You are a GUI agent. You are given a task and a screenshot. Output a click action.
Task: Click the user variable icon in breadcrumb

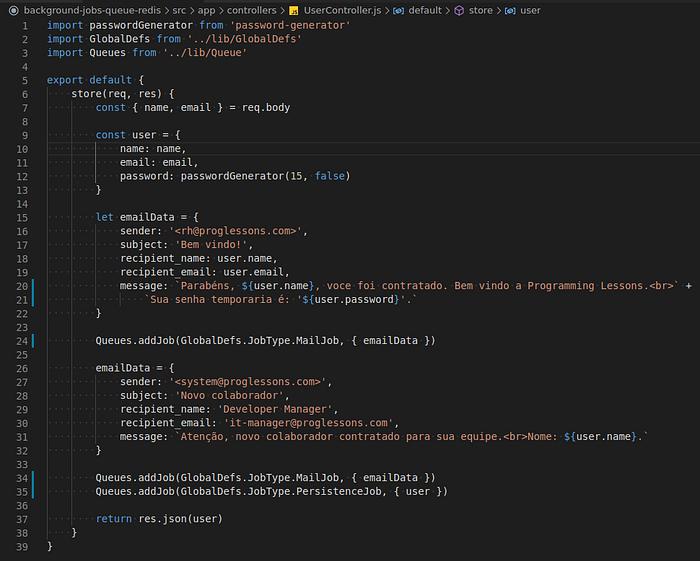click(510, 11)
